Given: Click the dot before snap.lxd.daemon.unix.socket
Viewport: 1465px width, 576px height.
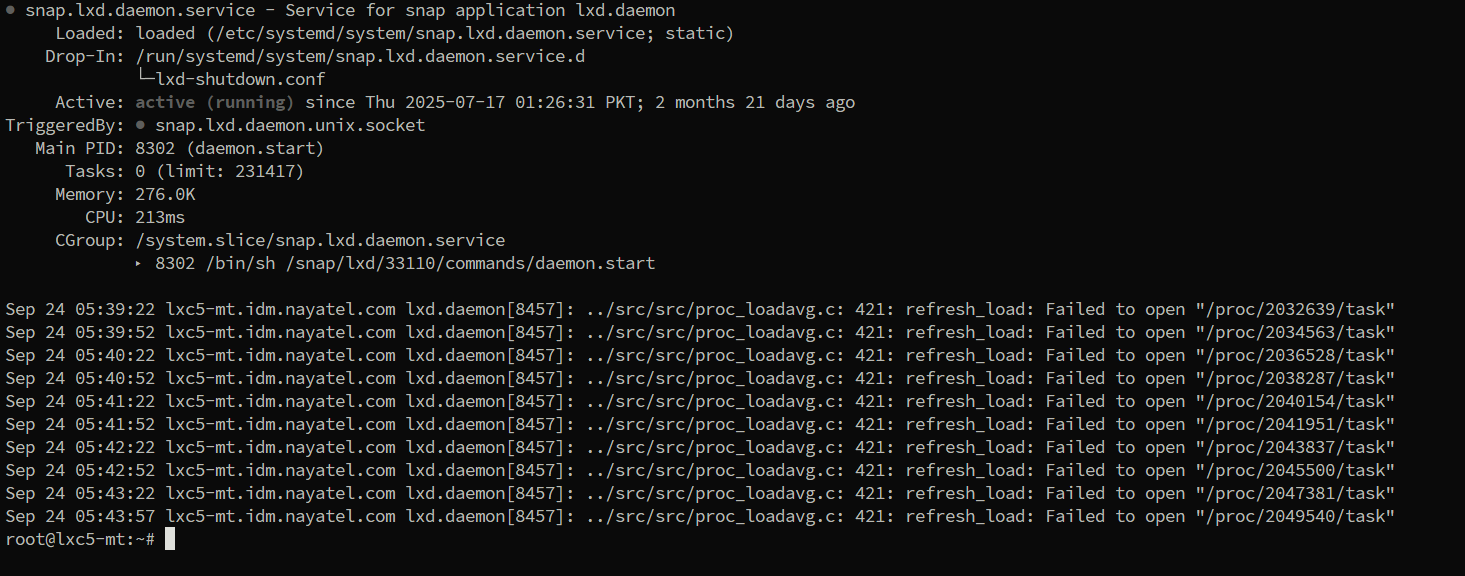Looking at the screenshot, I should [x=140, y=126].
